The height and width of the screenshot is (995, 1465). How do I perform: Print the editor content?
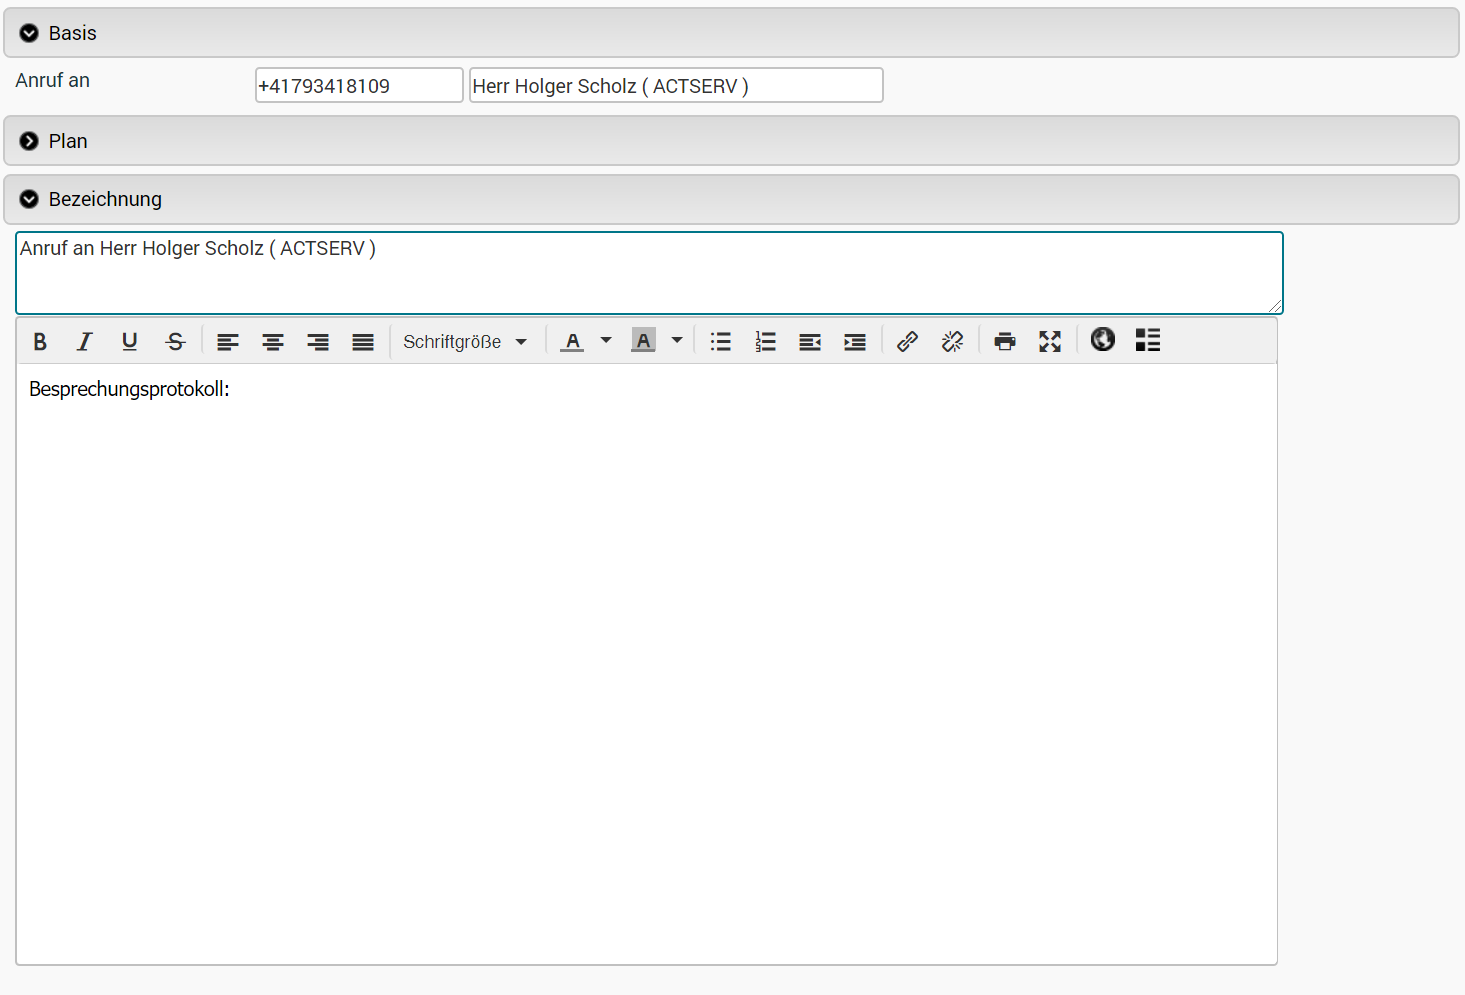coord(1005,342)
